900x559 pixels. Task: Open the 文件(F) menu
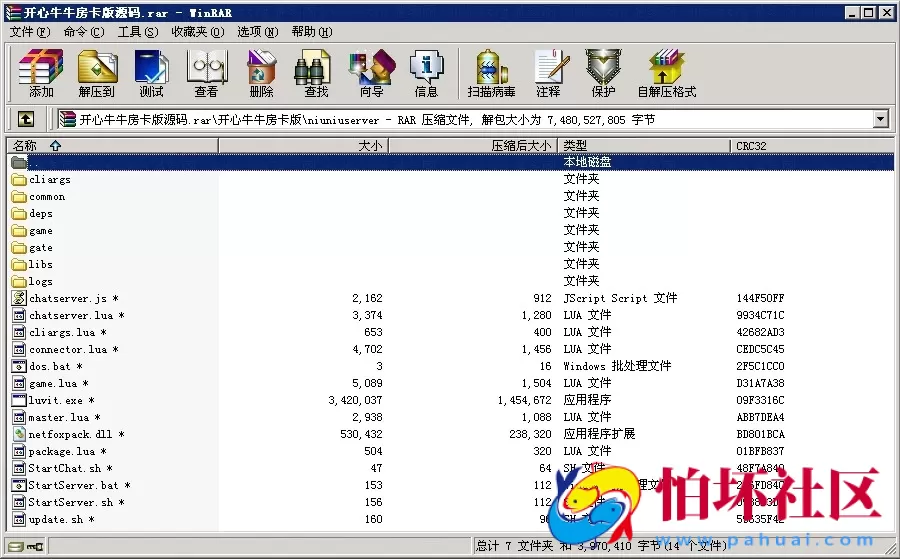click(30, 32)
